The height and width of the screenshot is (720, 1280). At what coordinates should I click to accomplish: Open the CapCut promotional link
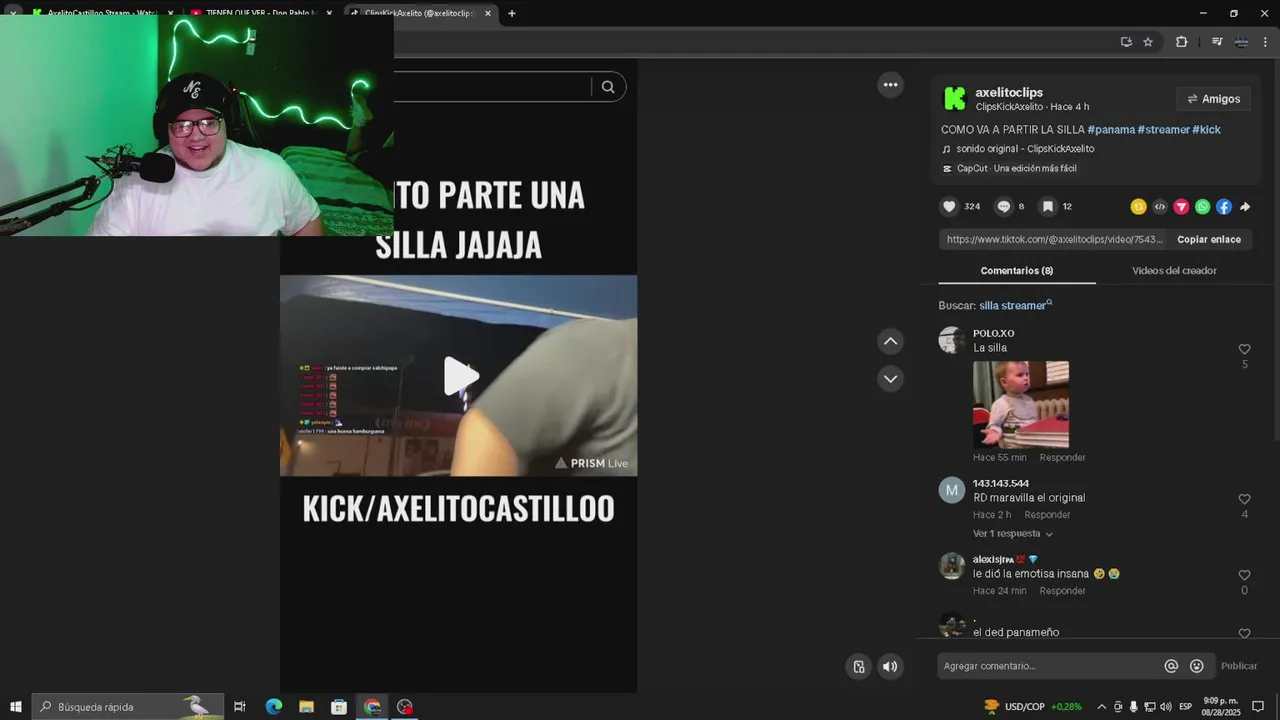tap(1009, 169)
